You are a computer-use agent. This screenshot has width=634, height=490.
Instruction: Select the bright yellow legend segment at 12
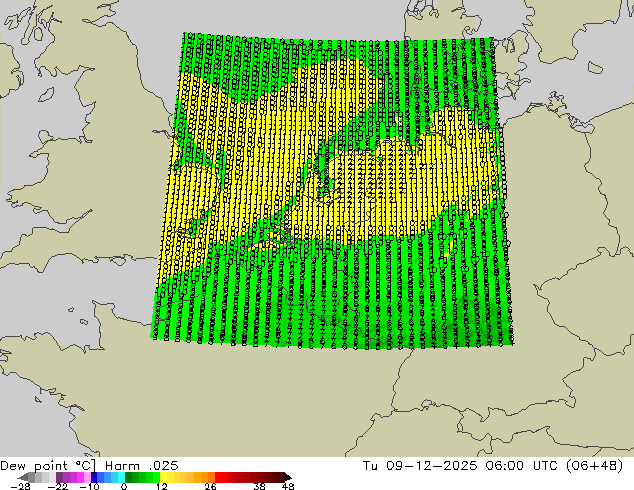click(163, 477)
